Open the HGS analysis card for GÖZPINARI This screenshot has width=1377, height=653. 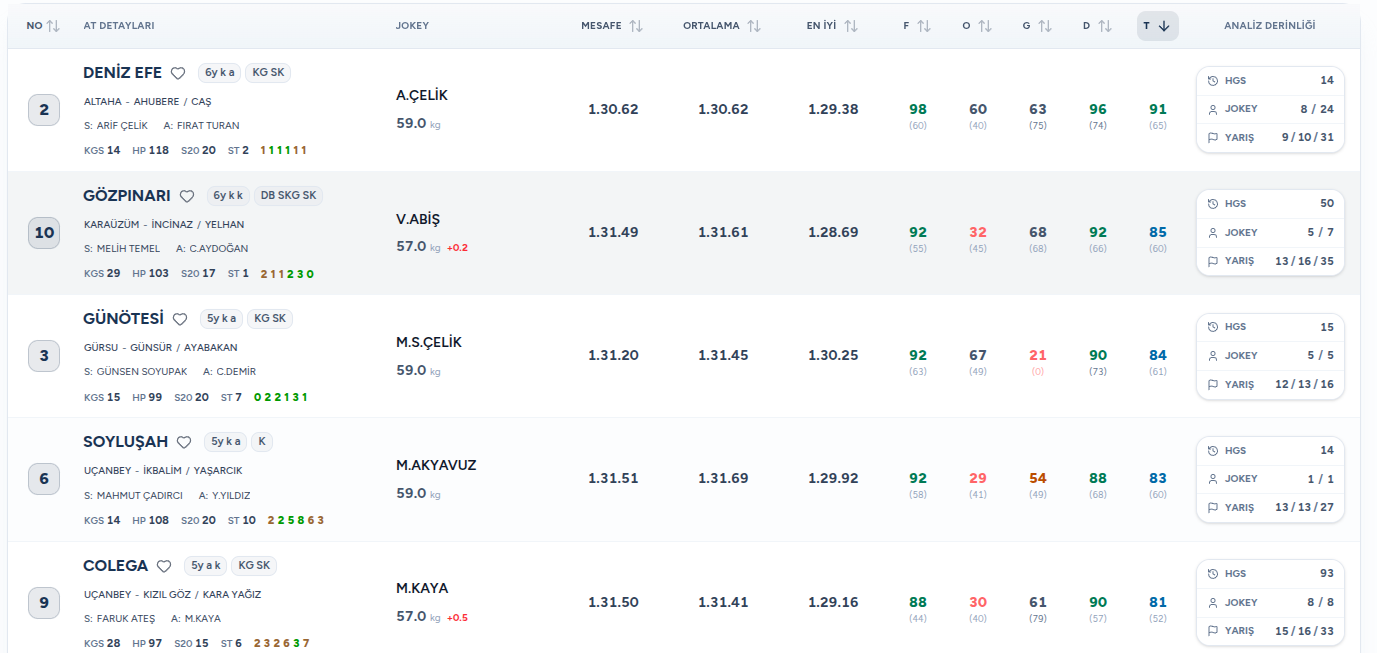(x=1270, y=204)
